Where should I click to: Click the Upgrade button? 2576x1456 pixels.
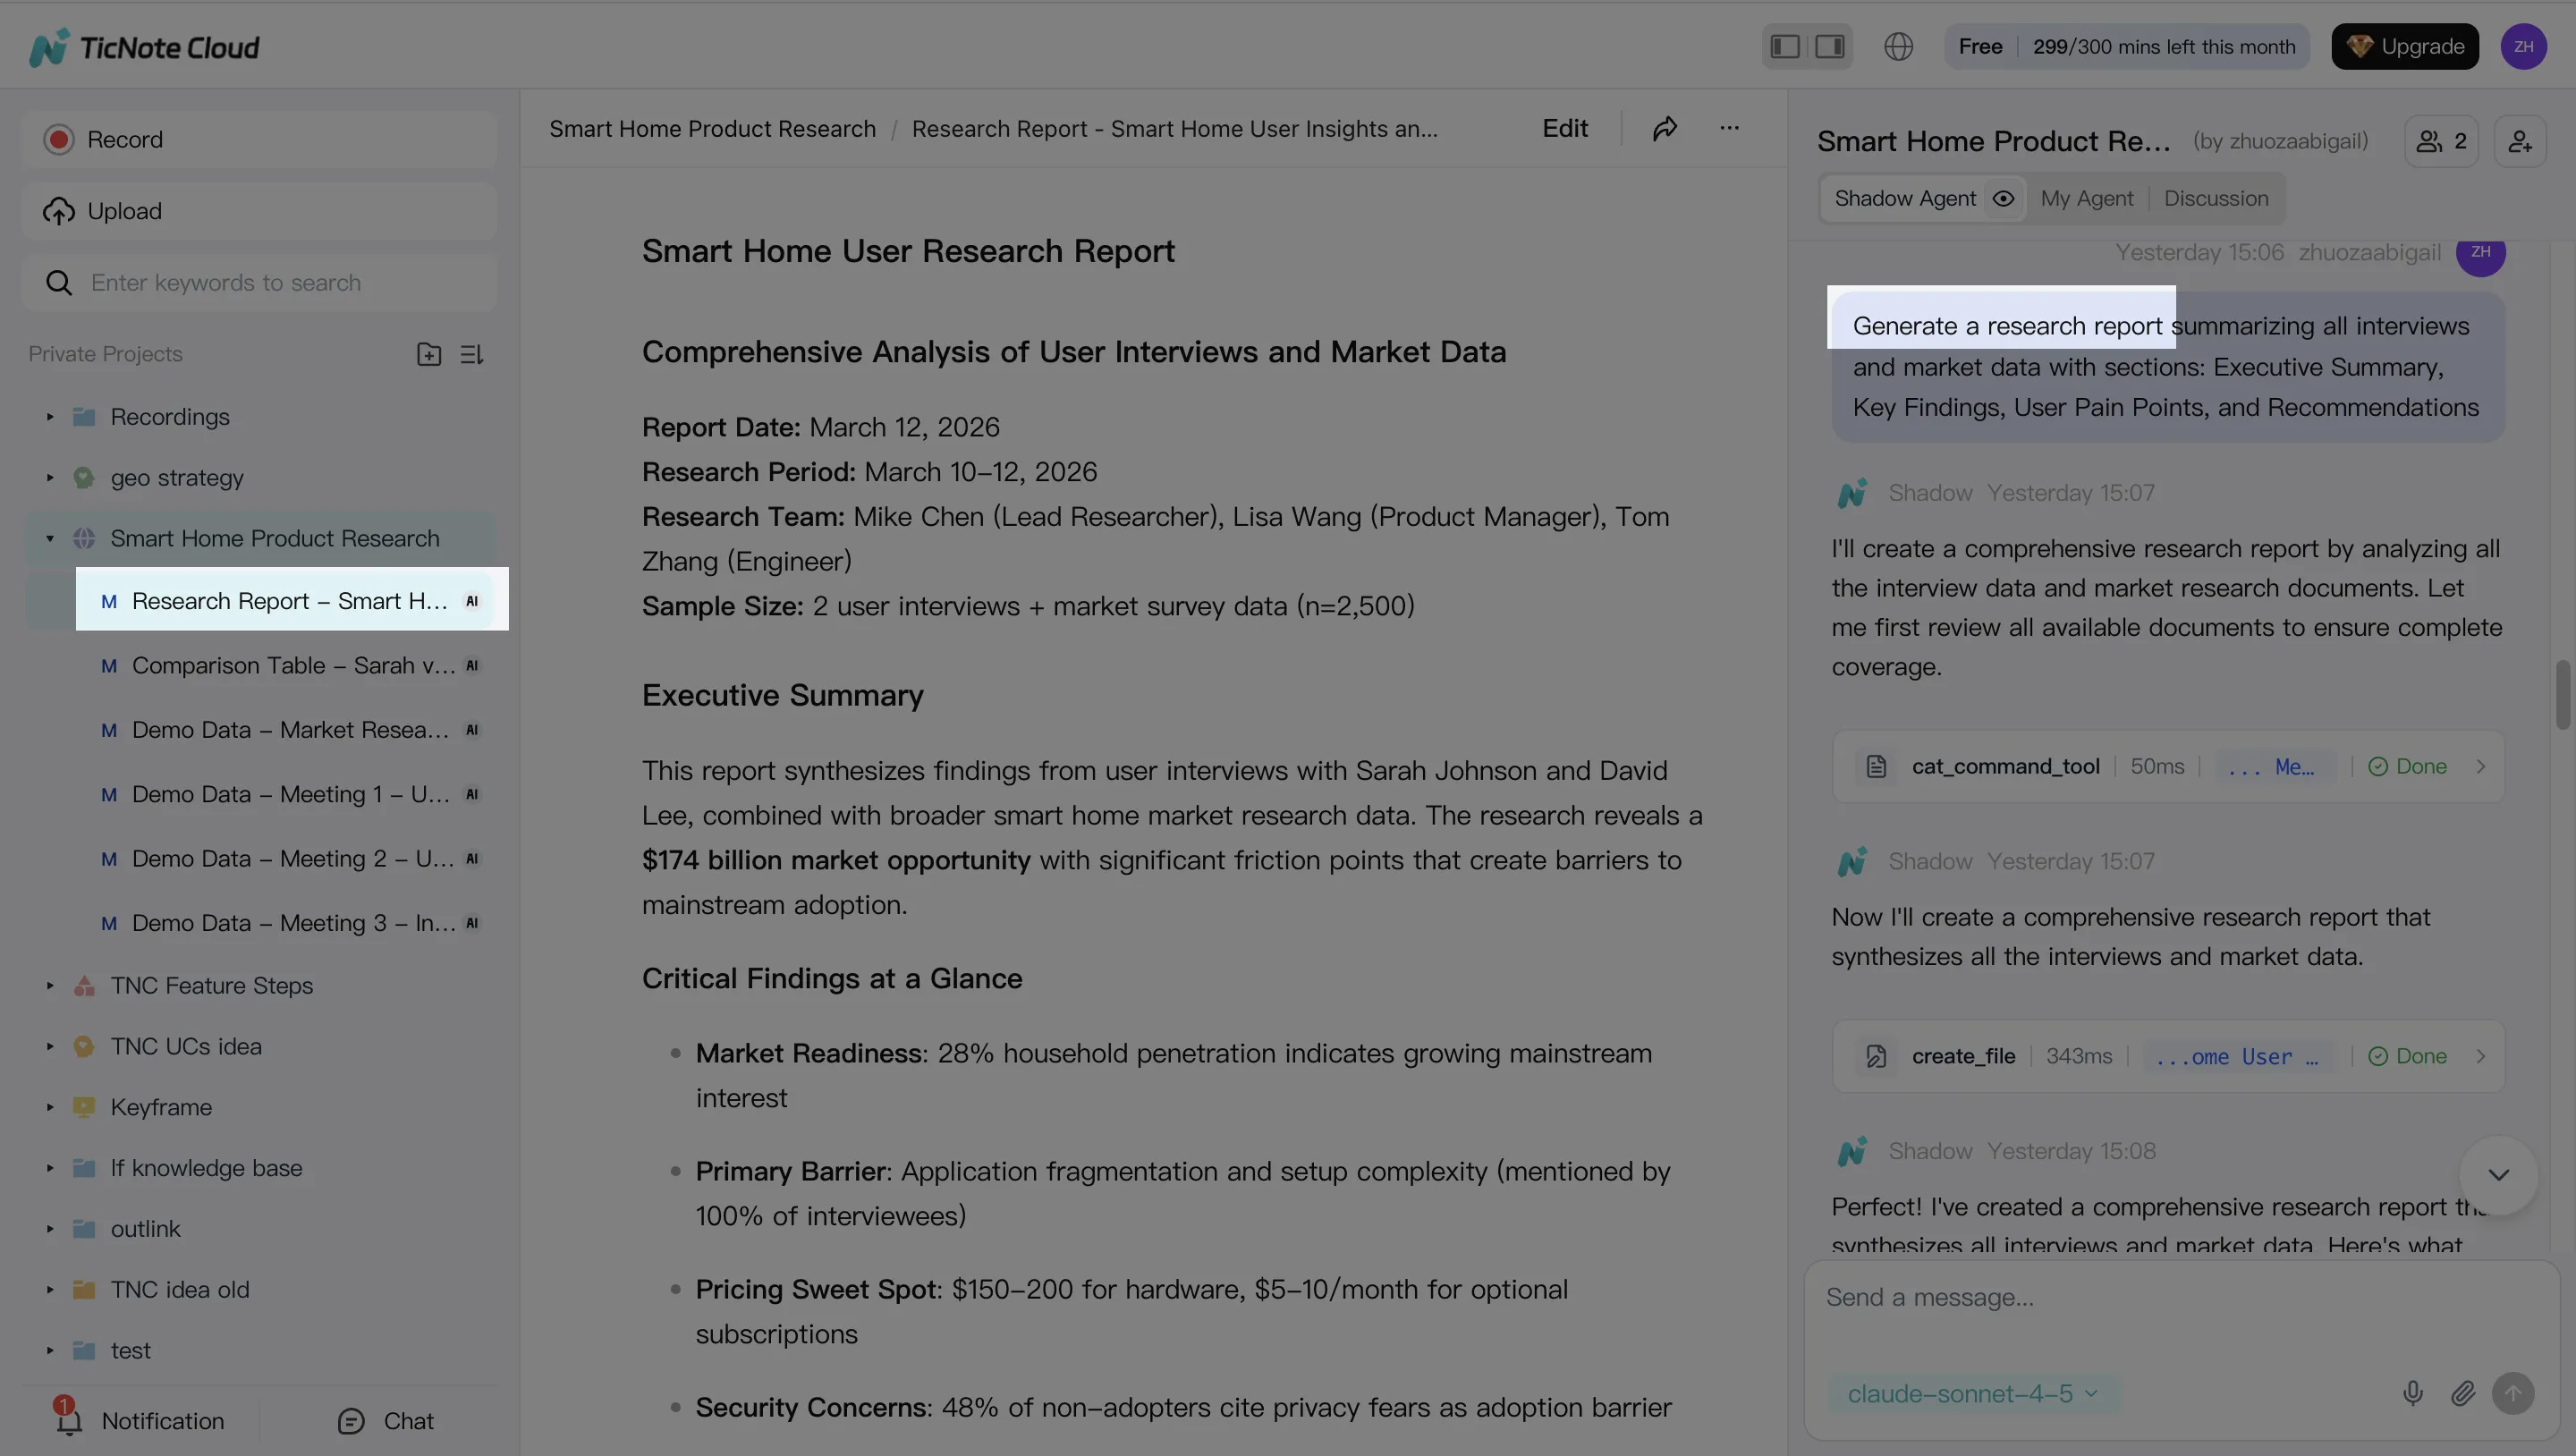pyautogui.click(x=2405, y=46)
